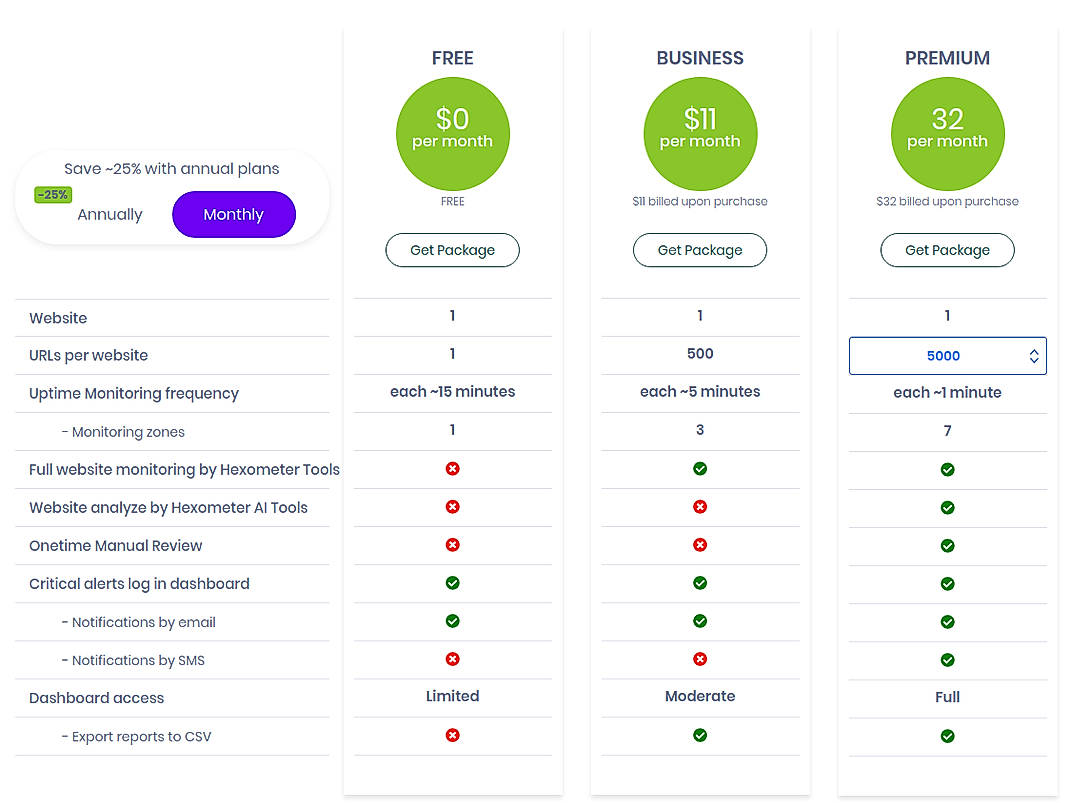Click the red cross for Free plan SMS notifications
Viewport: 1070px width, 803px height.
(452, 659)
